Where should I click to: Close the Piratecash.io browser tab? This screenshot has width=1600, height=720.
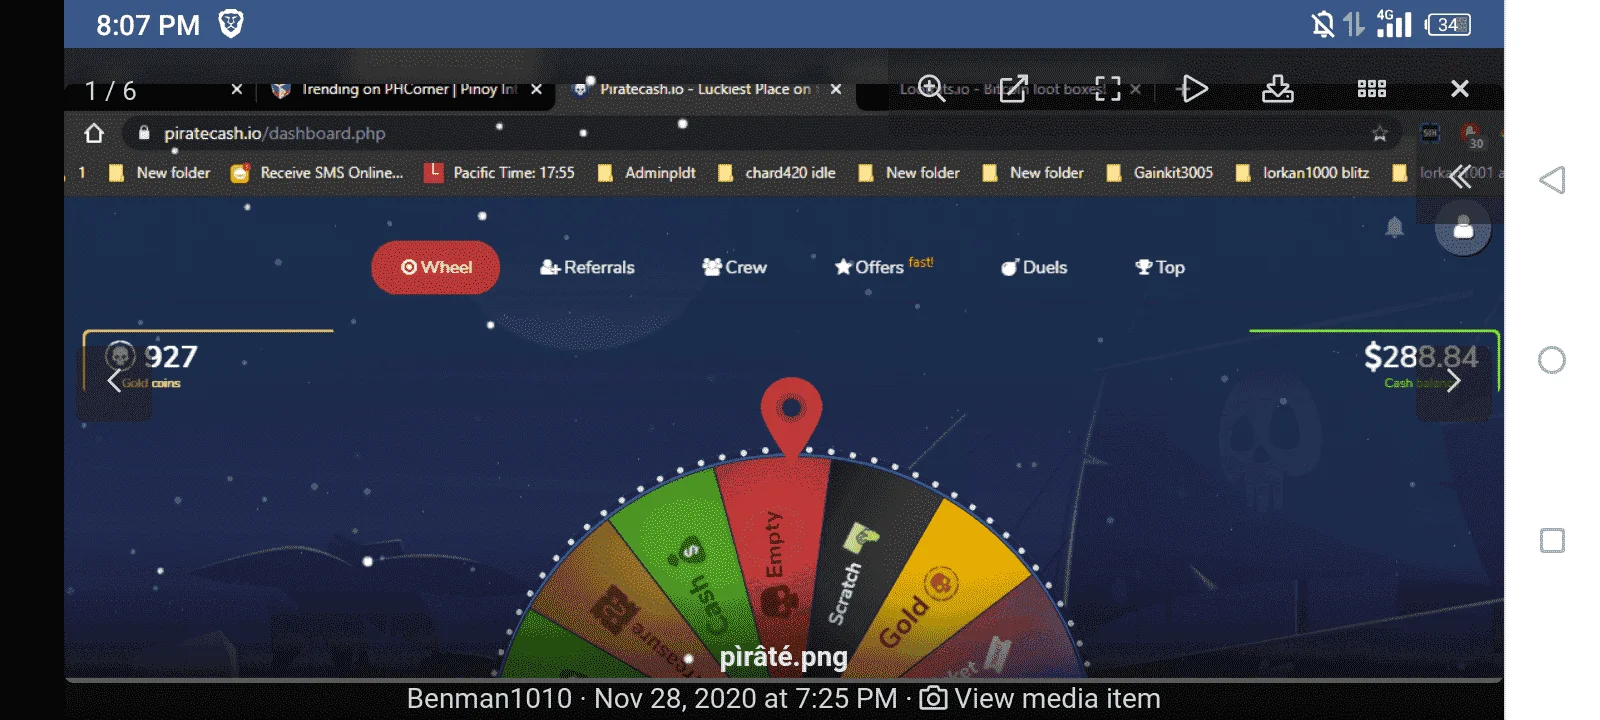coord(836,89)
